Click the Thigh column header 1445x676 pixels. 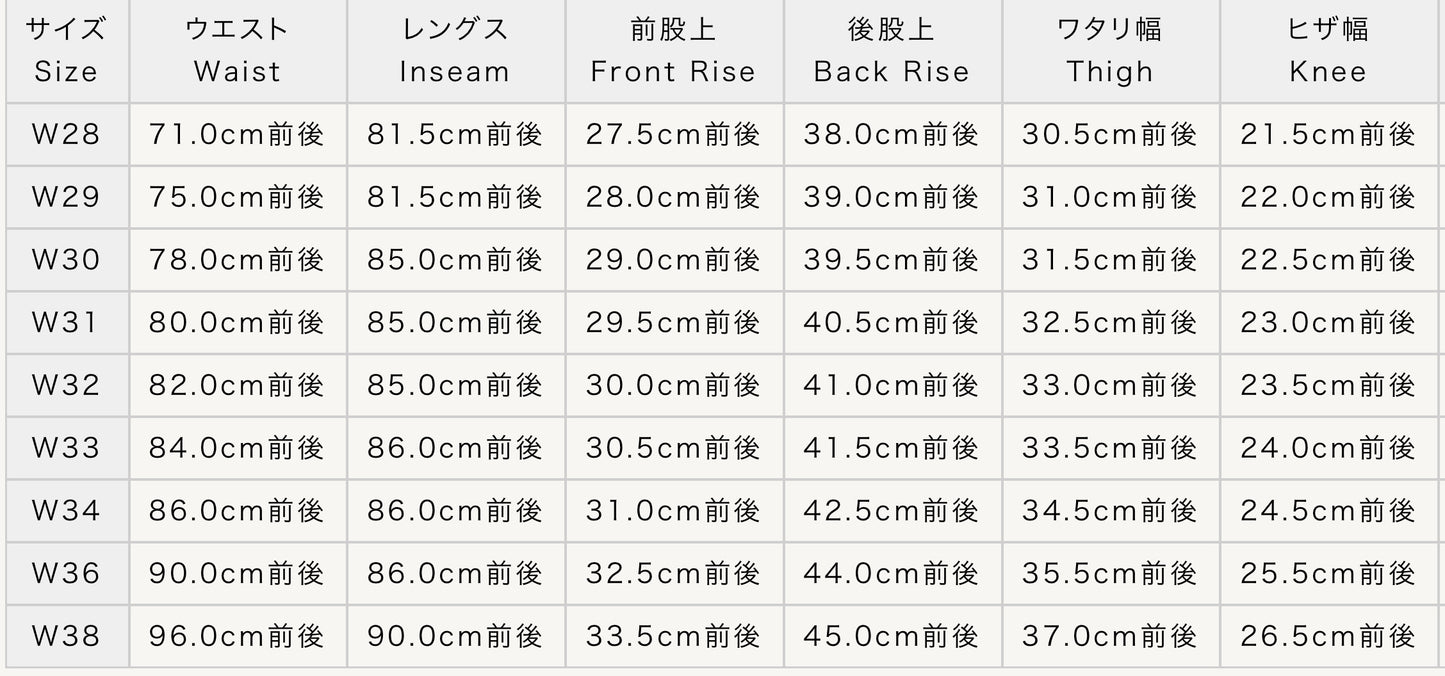click(x=1110, y=51)
